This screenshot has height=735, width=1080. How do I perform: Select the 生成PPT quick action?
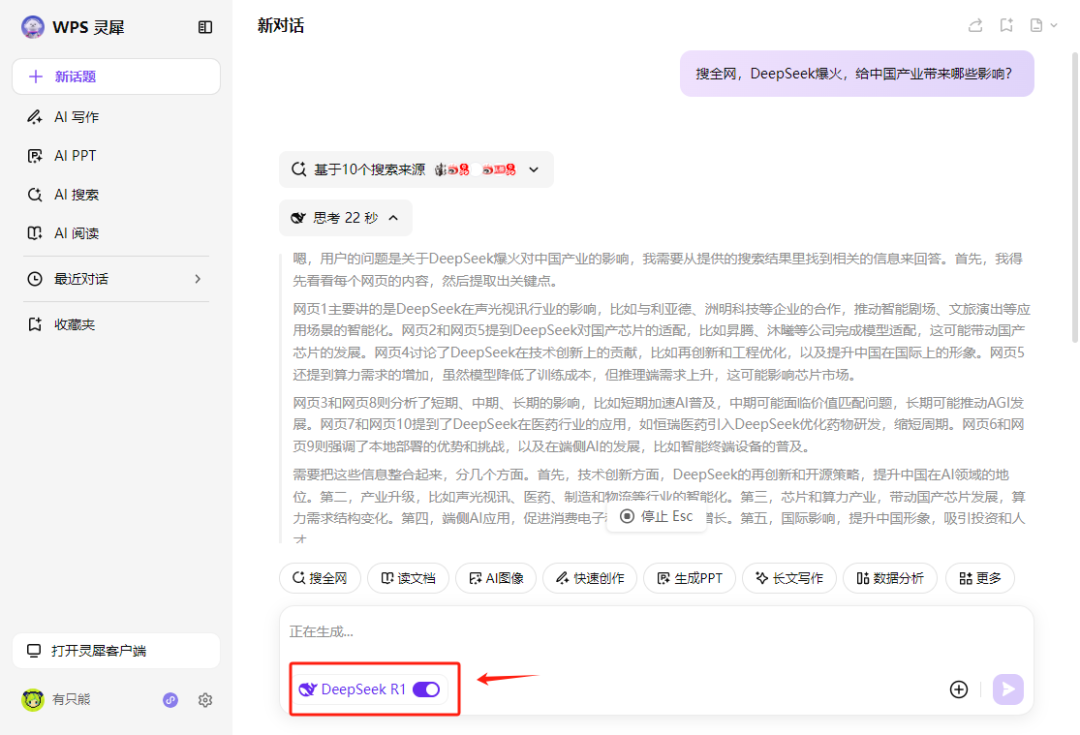tap(689, 578)
